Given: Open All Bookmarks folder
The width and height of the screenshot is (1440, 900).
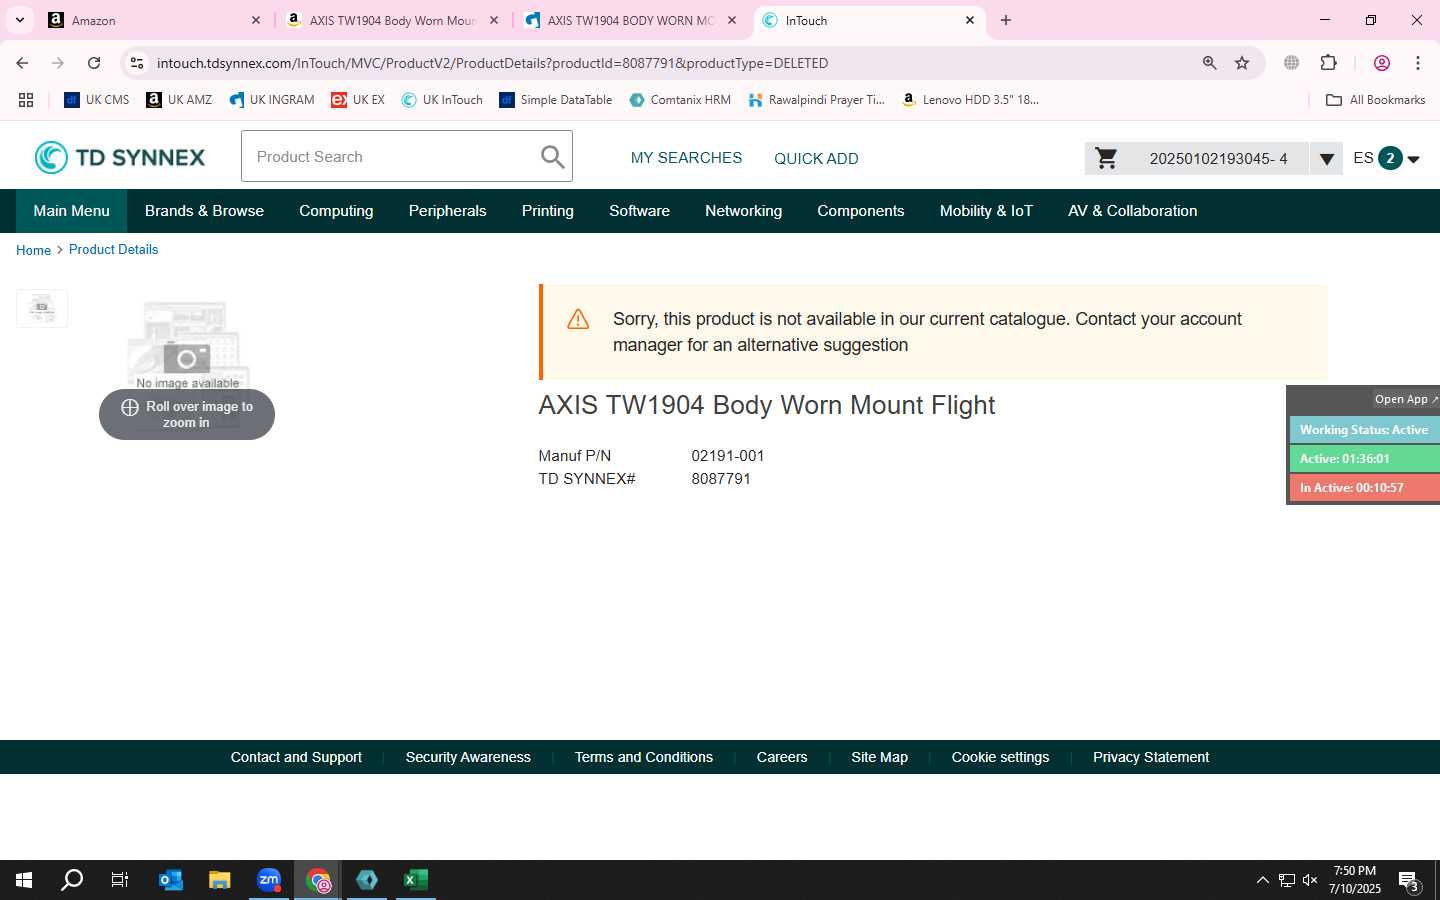Looking at the screenshot, I should pos(1375,100).
